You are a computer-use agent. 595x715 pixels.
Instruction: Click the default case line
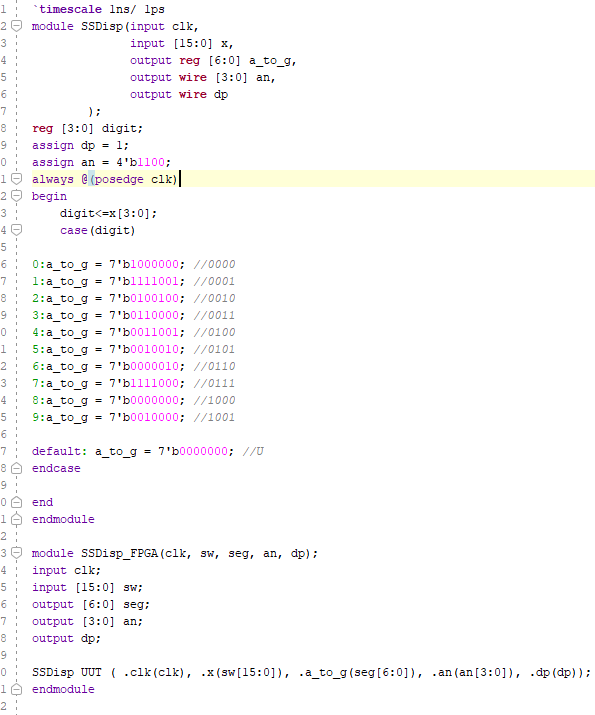pos(148,451)
